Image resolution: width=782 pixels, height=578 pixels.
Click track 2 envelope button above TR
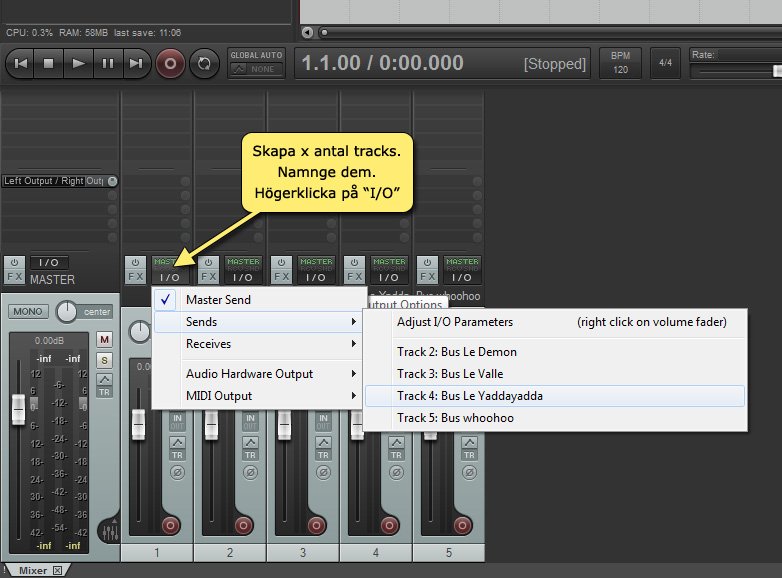tap(250, 442)
